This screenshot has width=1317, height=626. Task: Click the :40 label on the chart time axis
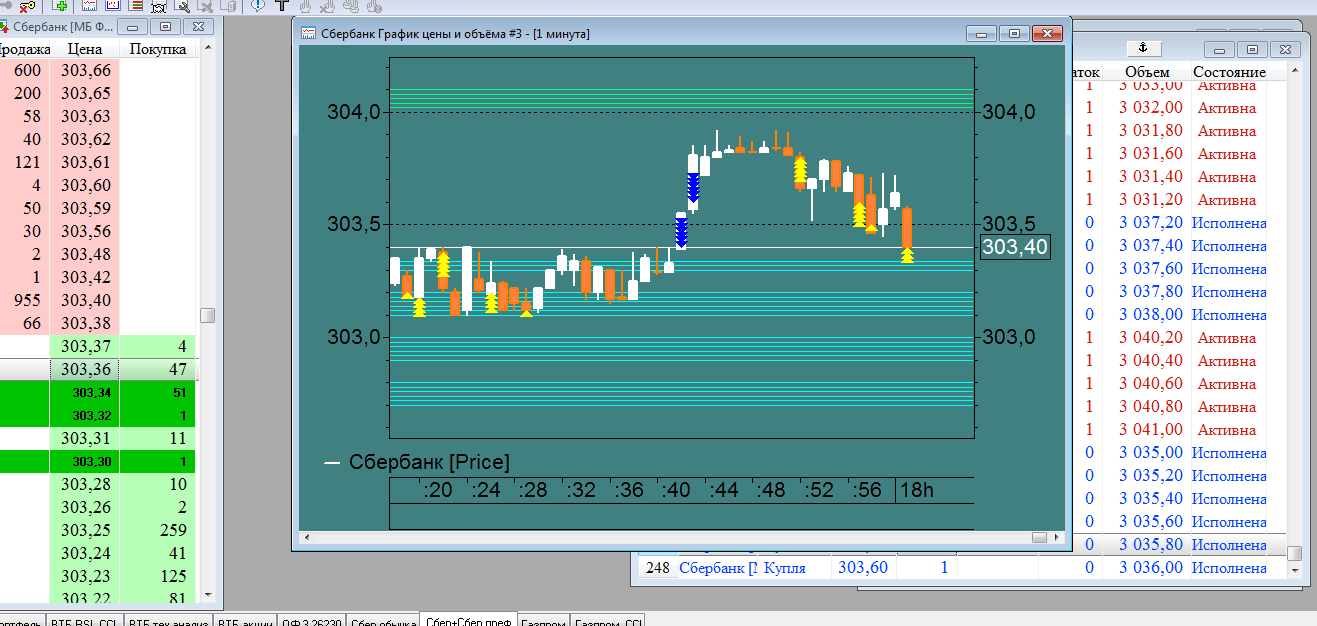point(677,490)
